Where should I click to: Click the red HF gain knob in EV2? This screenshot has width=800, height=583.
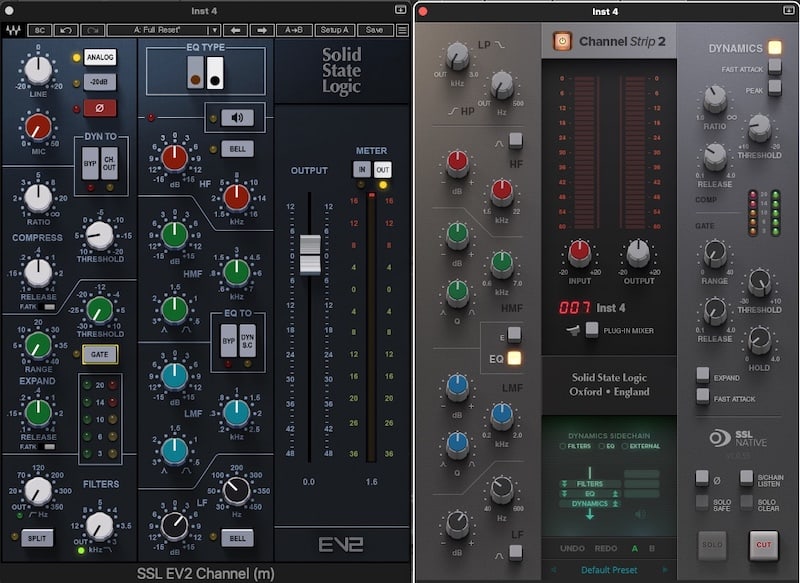click(x=174, y=158)
